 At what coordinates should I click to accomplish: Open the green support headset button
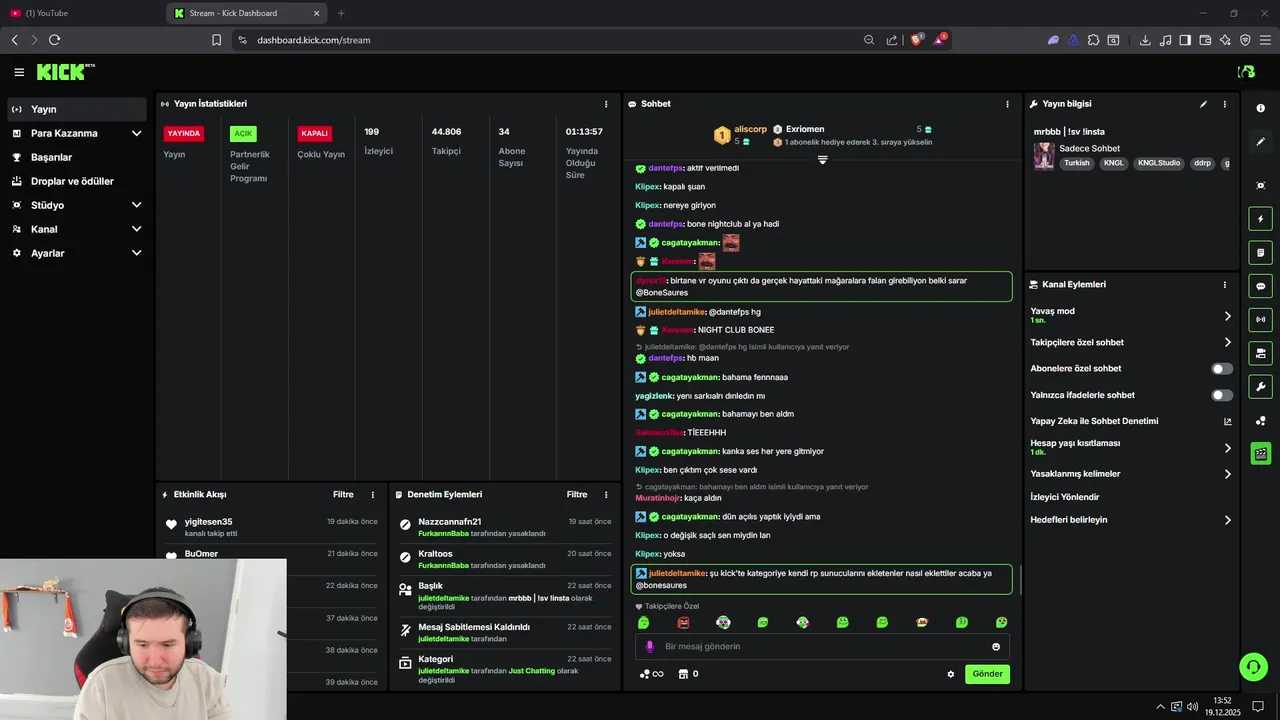tap(1252, 666)
